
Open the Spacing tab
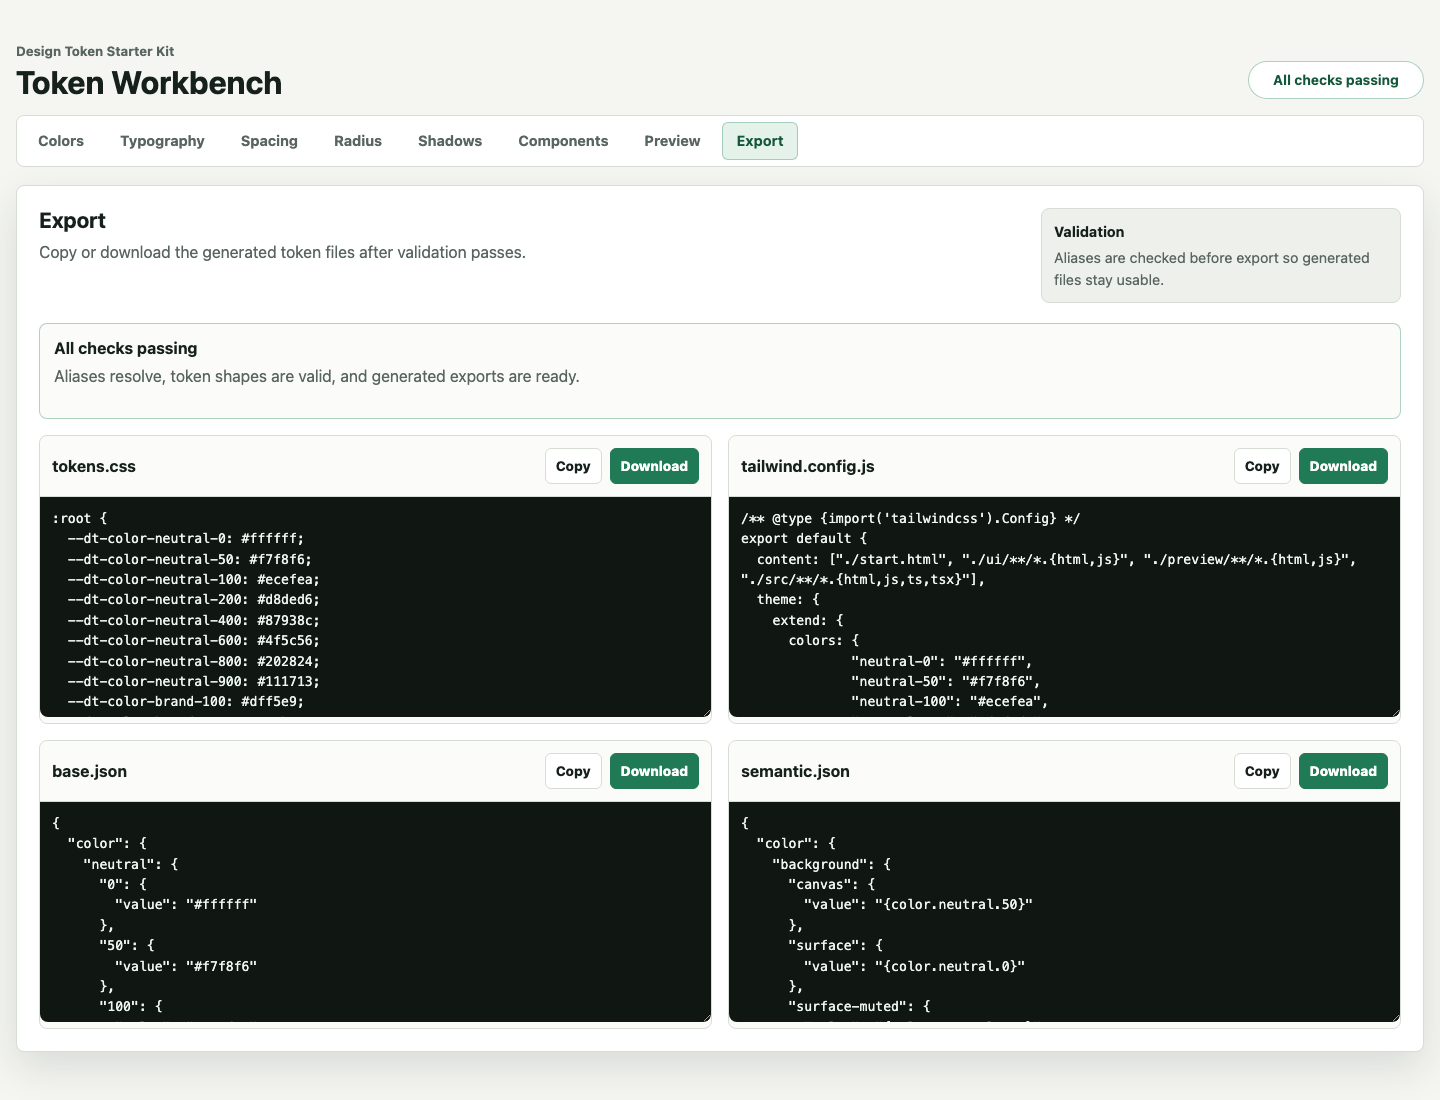point(269,141)
